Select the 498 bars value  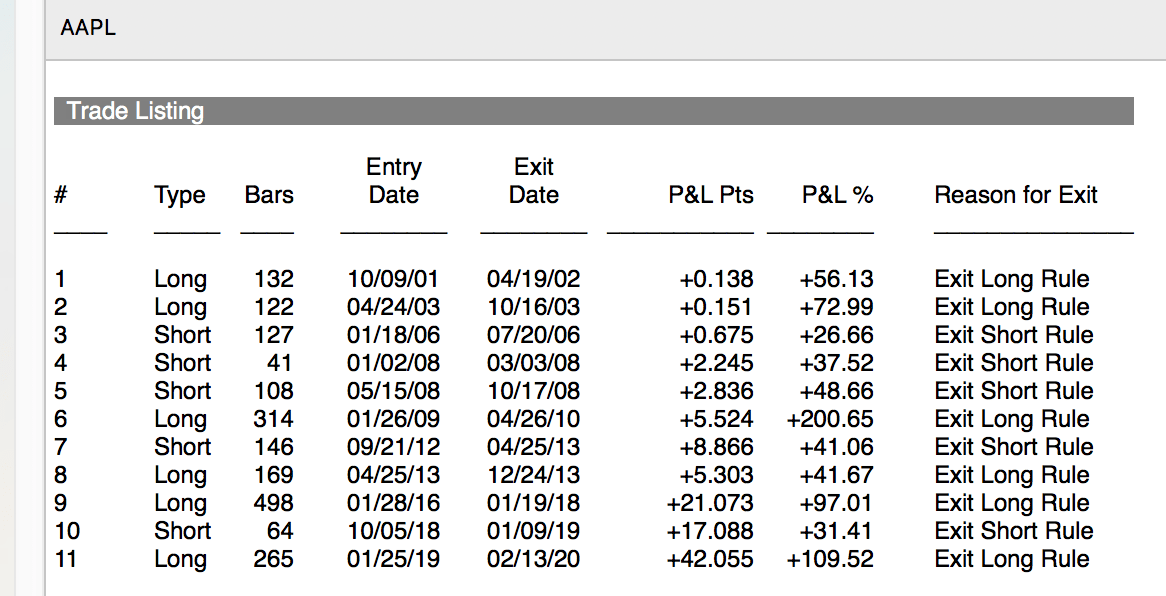click(x=273, y=503)
